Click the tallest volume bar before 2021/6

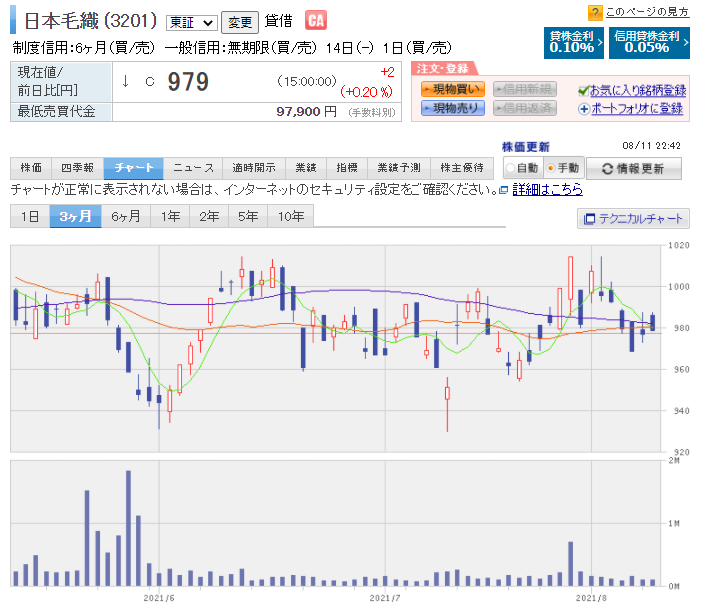pos(128,528)
